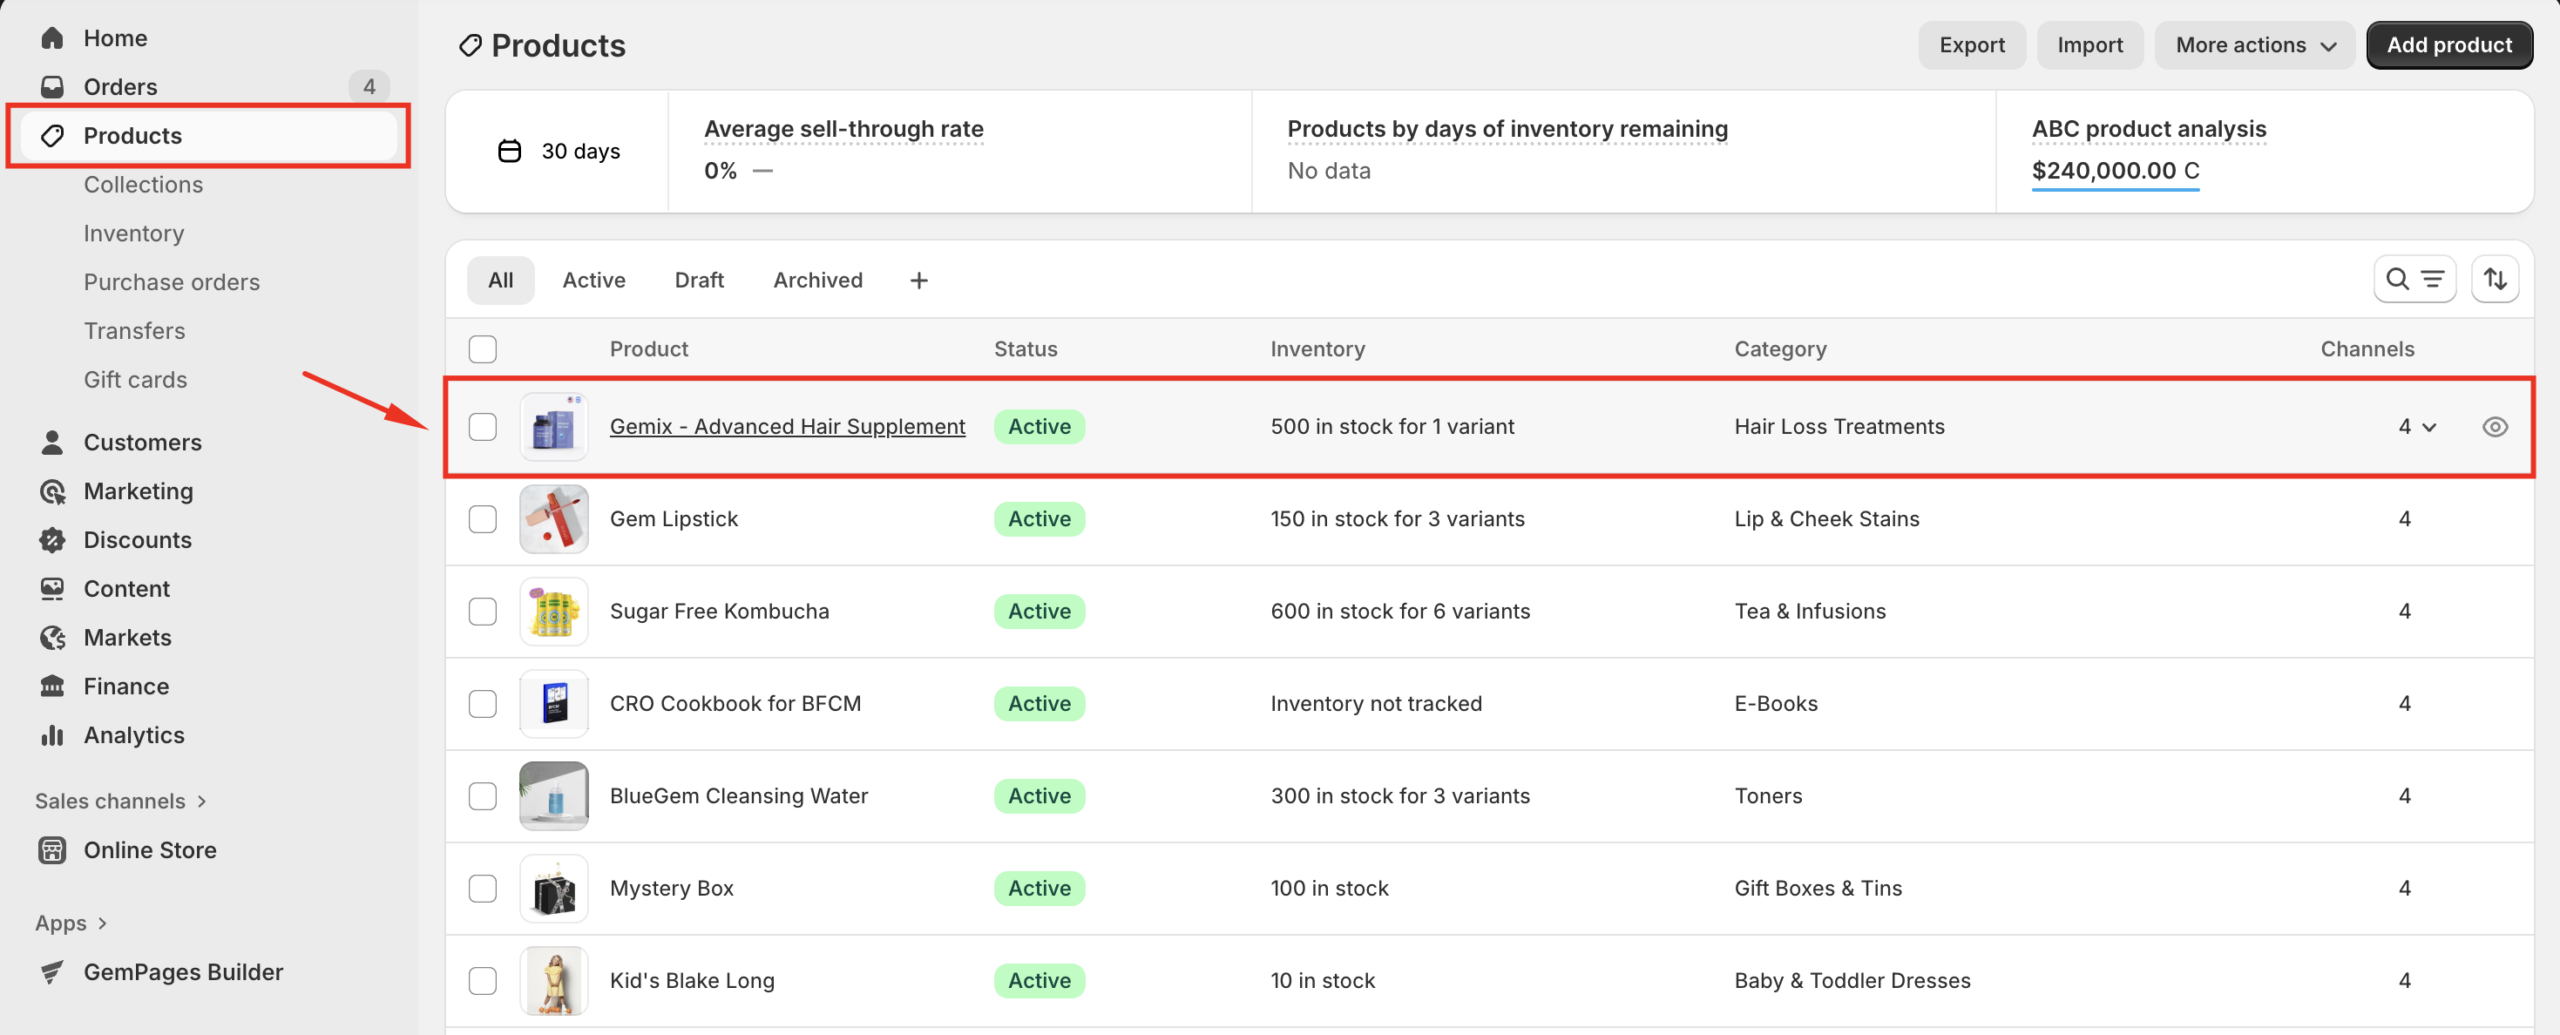Switch to the Archived tab
2560x1035 pixels.
click(817, 280)
